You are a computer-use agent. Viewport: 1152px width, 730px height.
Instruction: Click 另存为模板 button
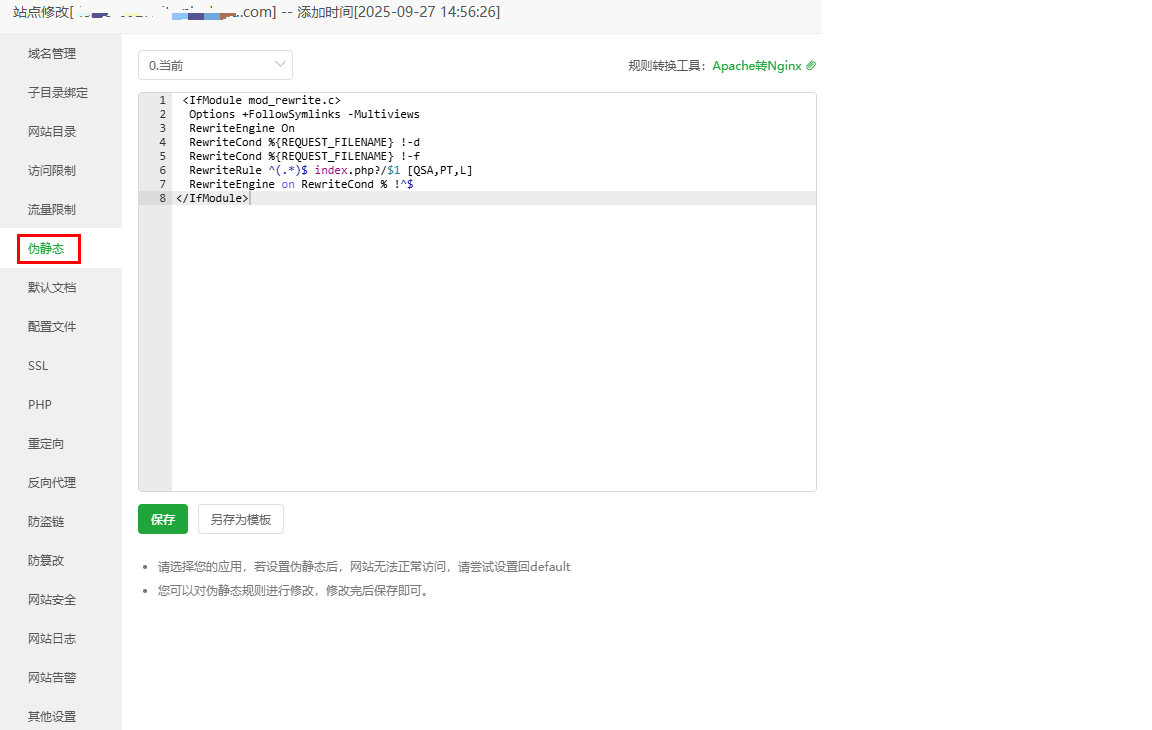click(241, 520)
